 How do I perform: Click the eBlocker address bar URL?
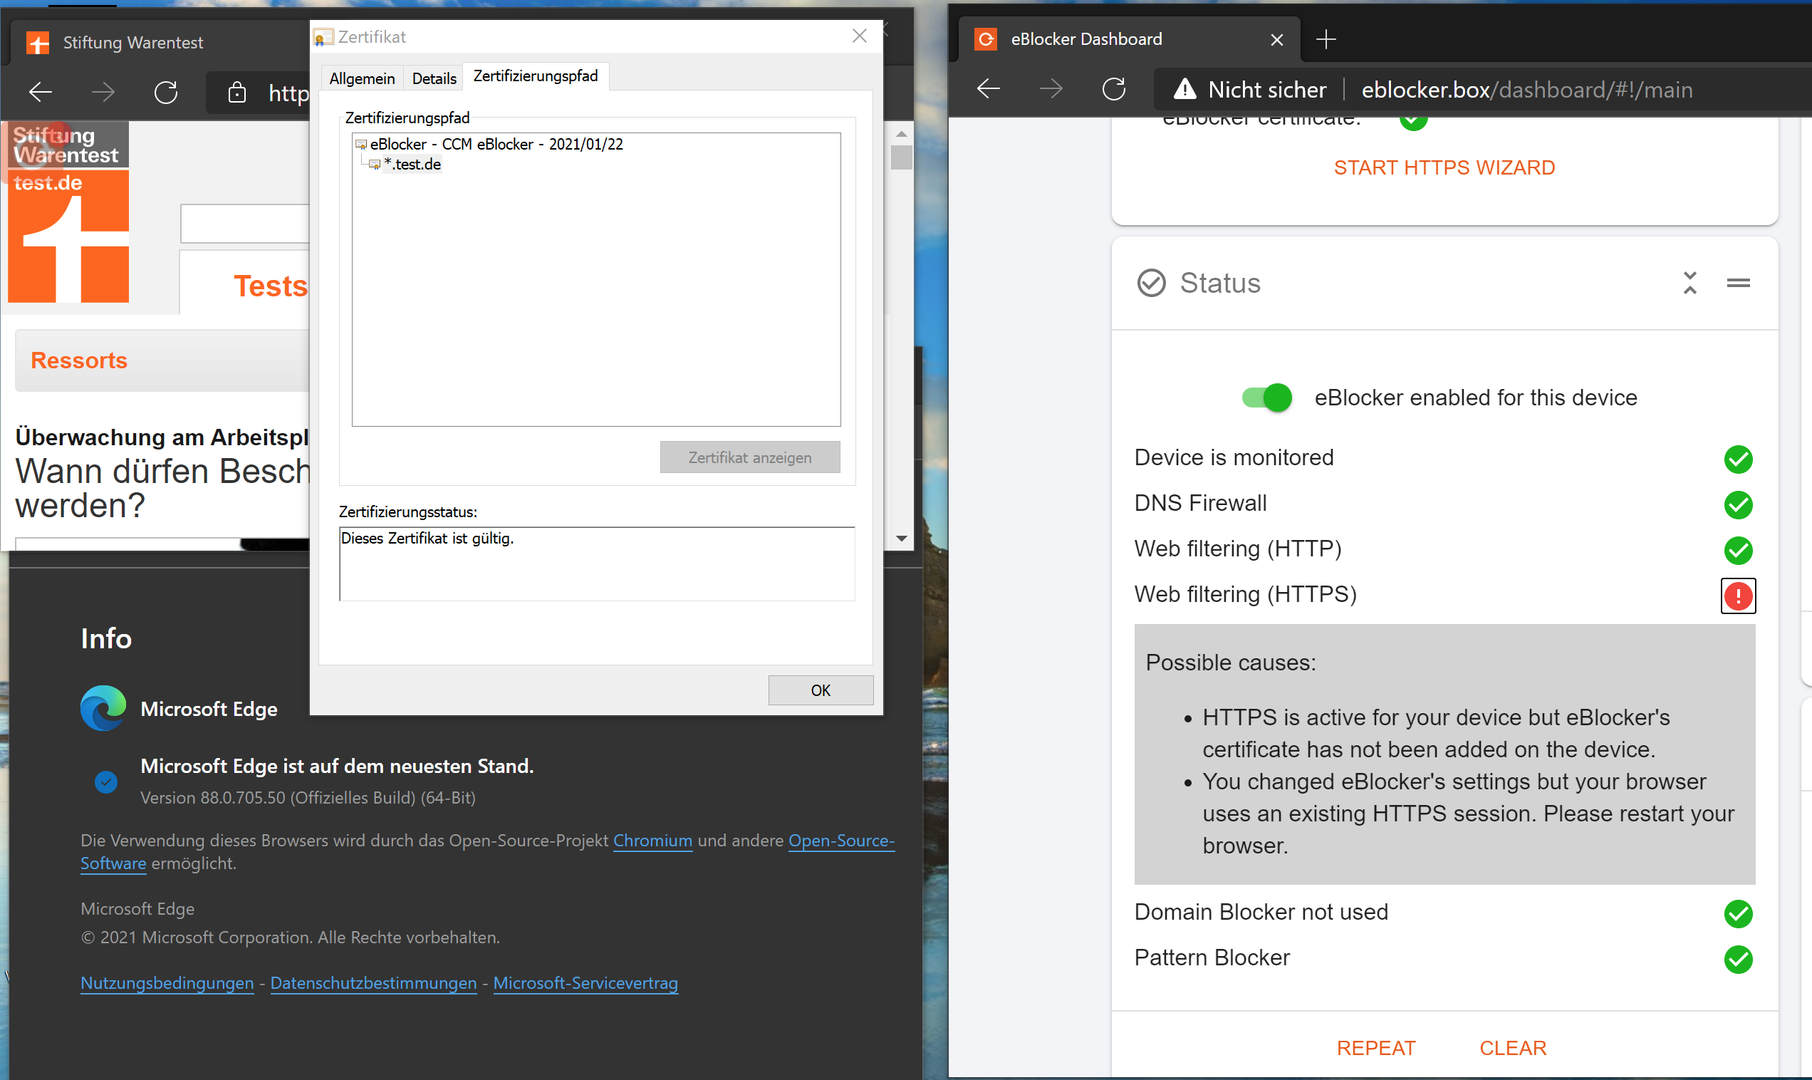(1527, 90)
